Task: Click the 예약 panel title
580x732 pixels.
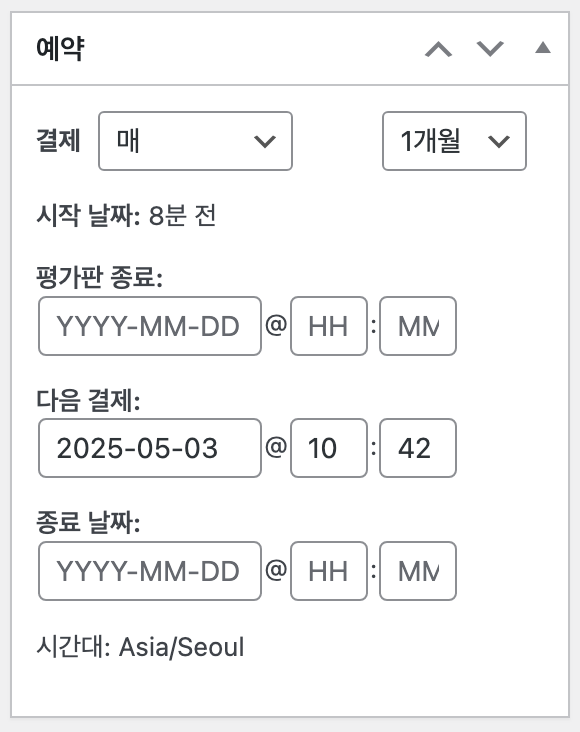Action: 60,48
